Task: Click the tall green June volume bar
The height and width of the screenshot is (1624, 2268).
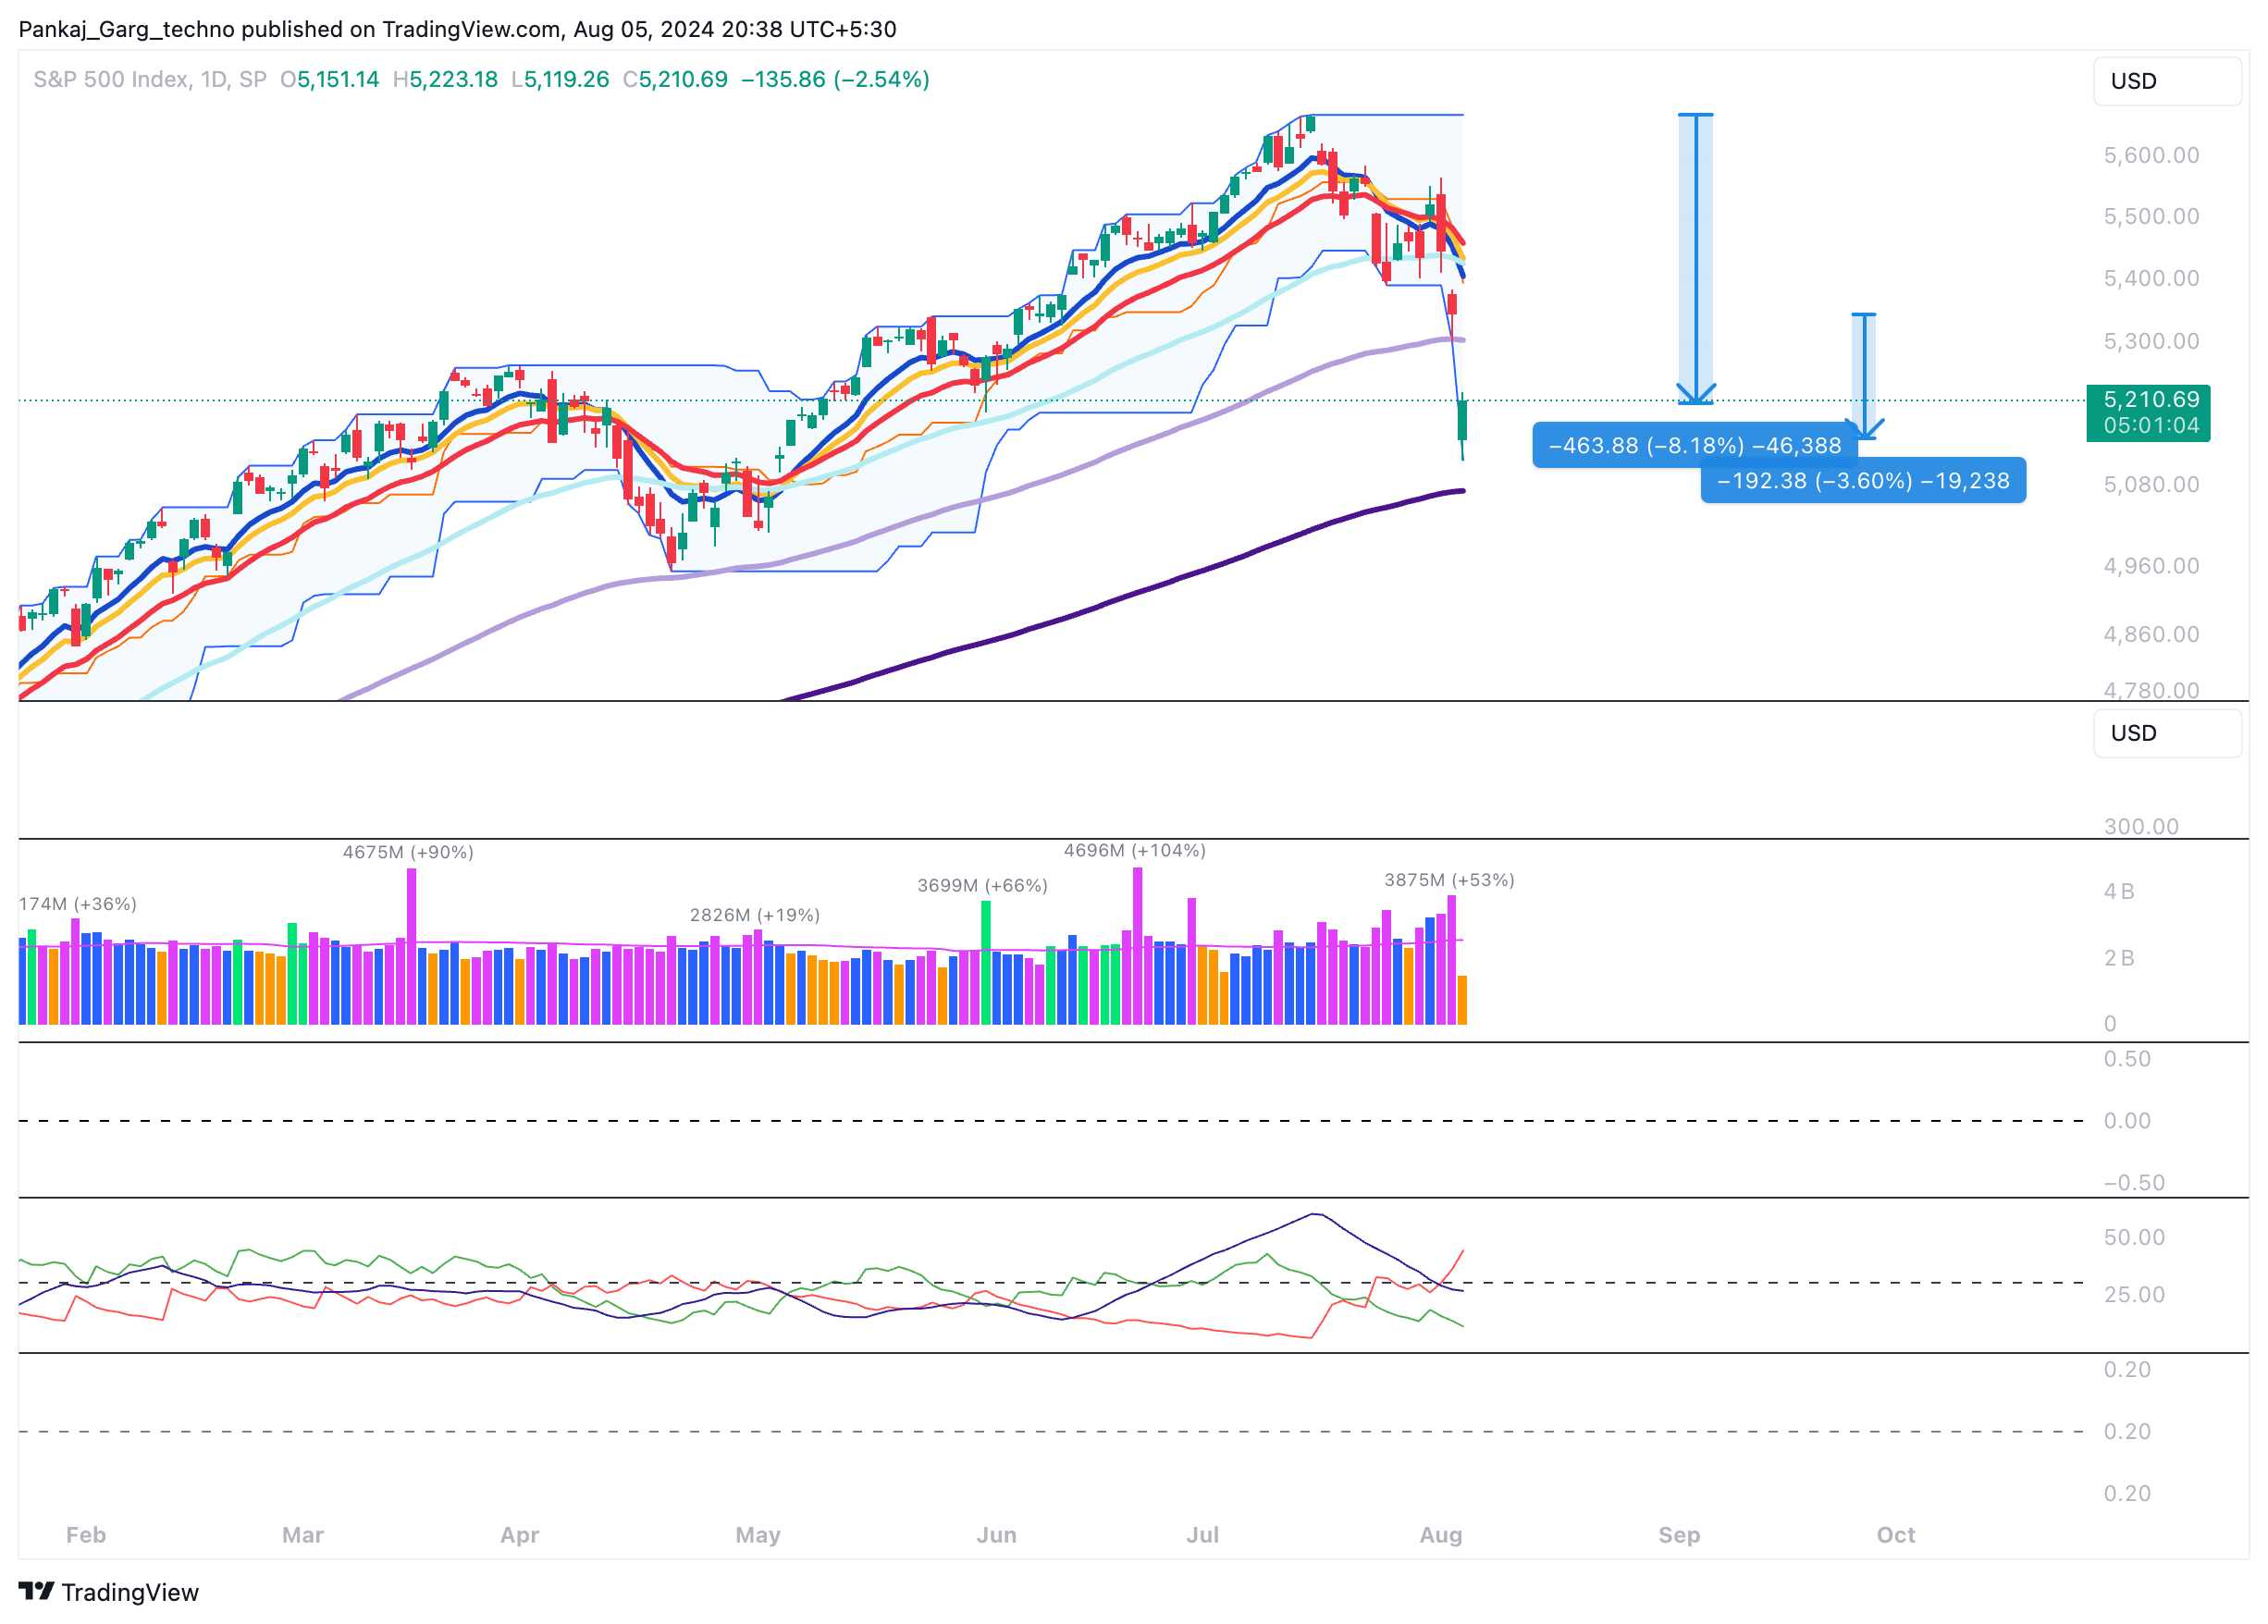Action: [986, 962]
